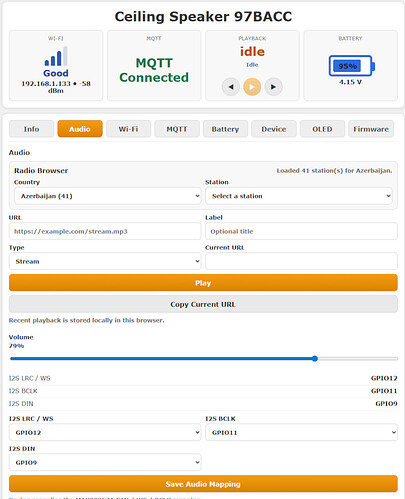Switch to the OLED tab
This screenshot has height=499, width=405.
[x=322, y=129]
